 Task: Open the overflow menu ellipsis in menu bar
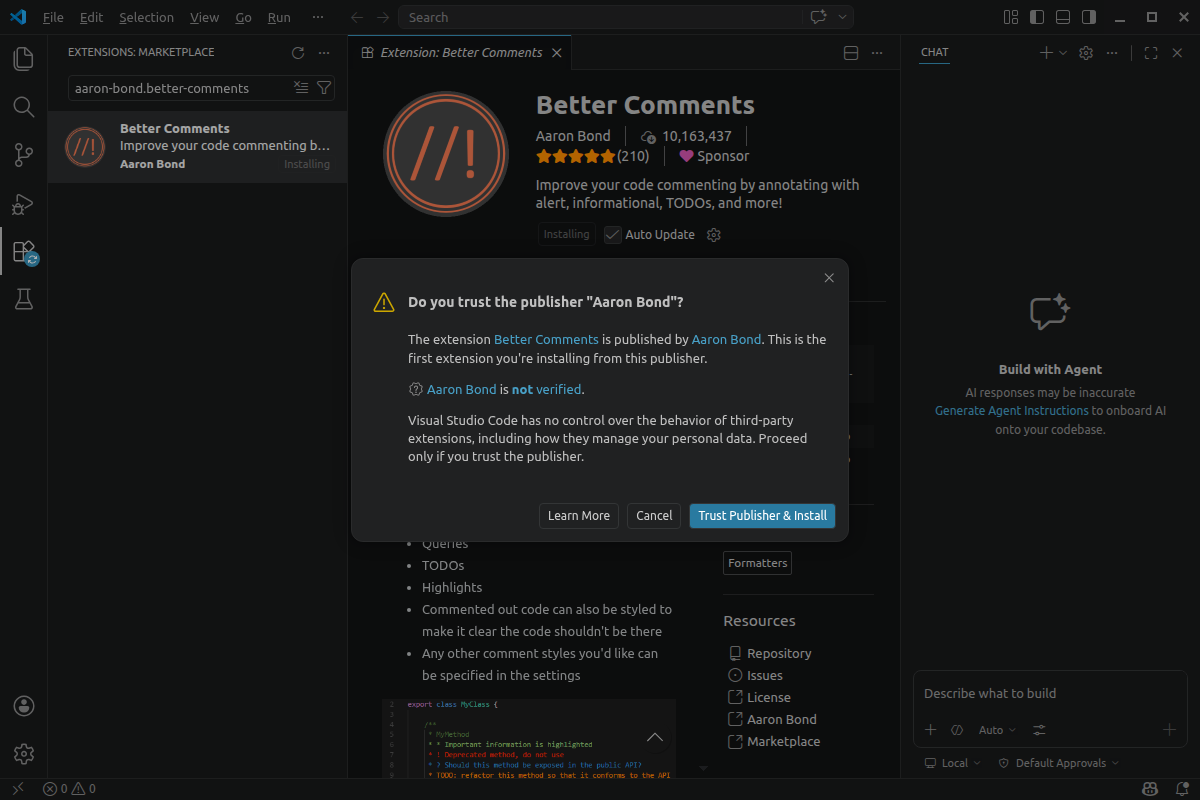click(x=318, y=17)
